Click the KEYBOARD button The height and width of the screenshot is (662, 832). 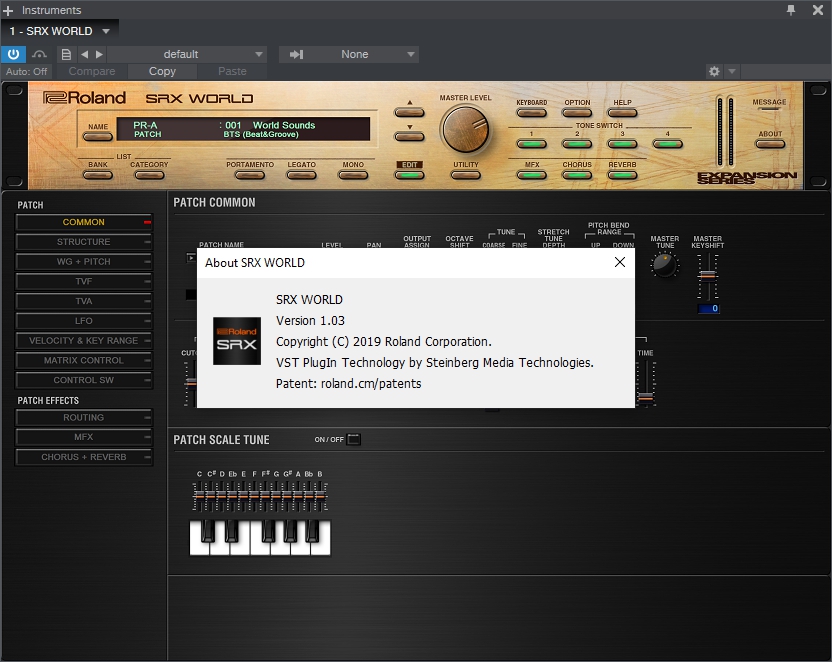[531, 112]
